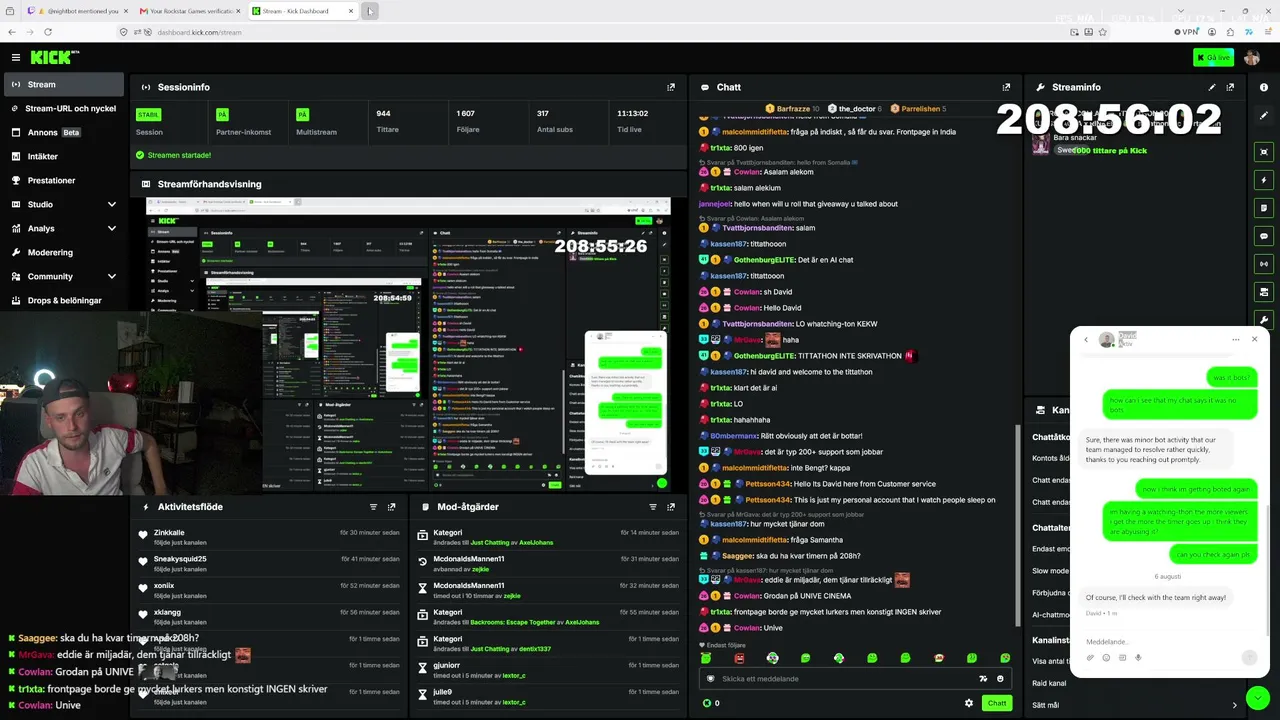Select the Zinkkalle follower entry in Aktivitetsflöde
Screen dimensions: 1280x720
[x=269, y=538]
